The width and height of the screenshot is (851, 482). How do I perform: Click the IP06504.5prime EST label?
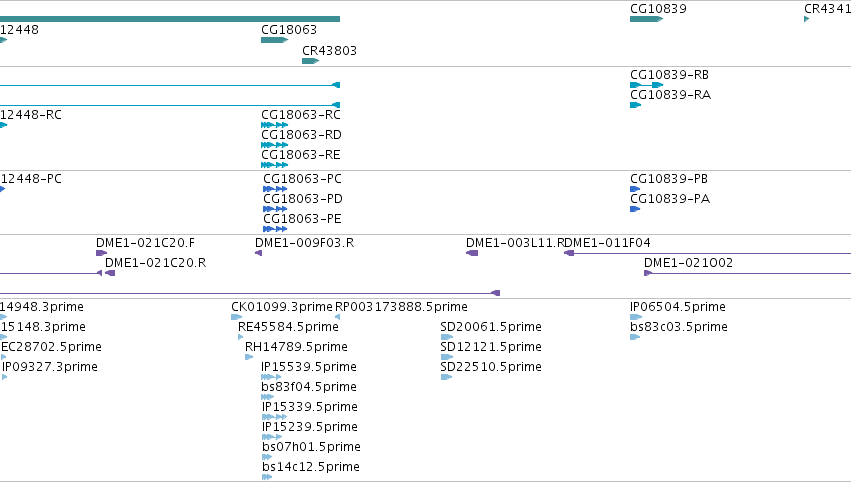click(677, 307)
